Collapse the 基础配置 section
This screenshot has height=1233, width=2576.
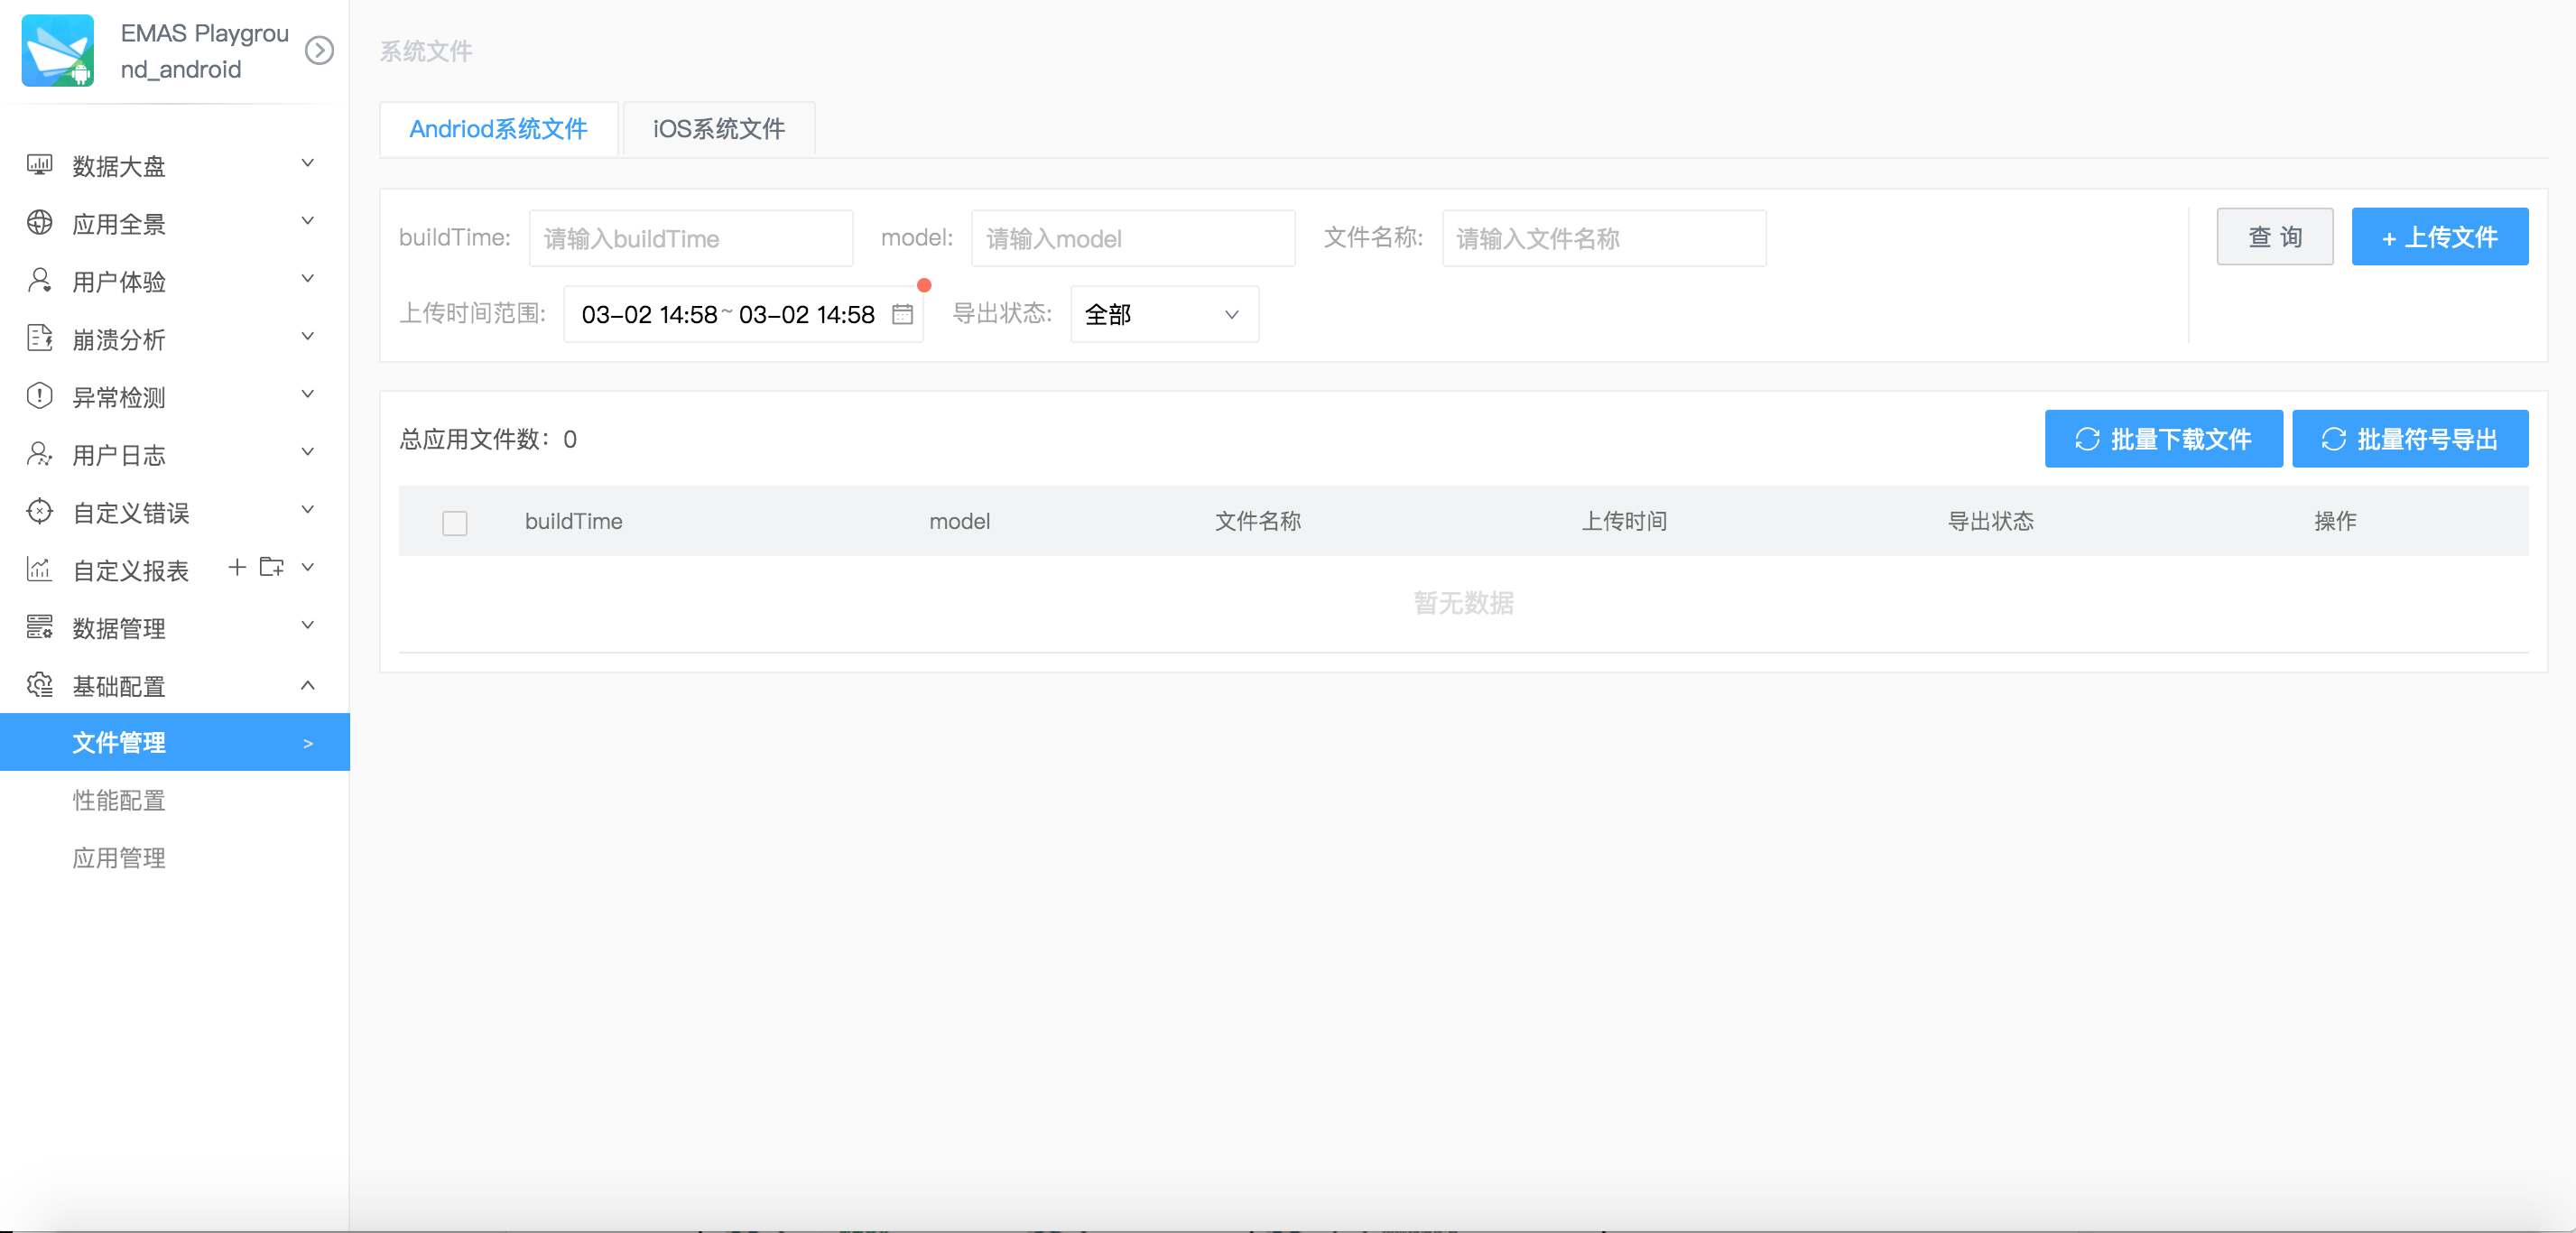pyautogui.click(x=308, y=685)
